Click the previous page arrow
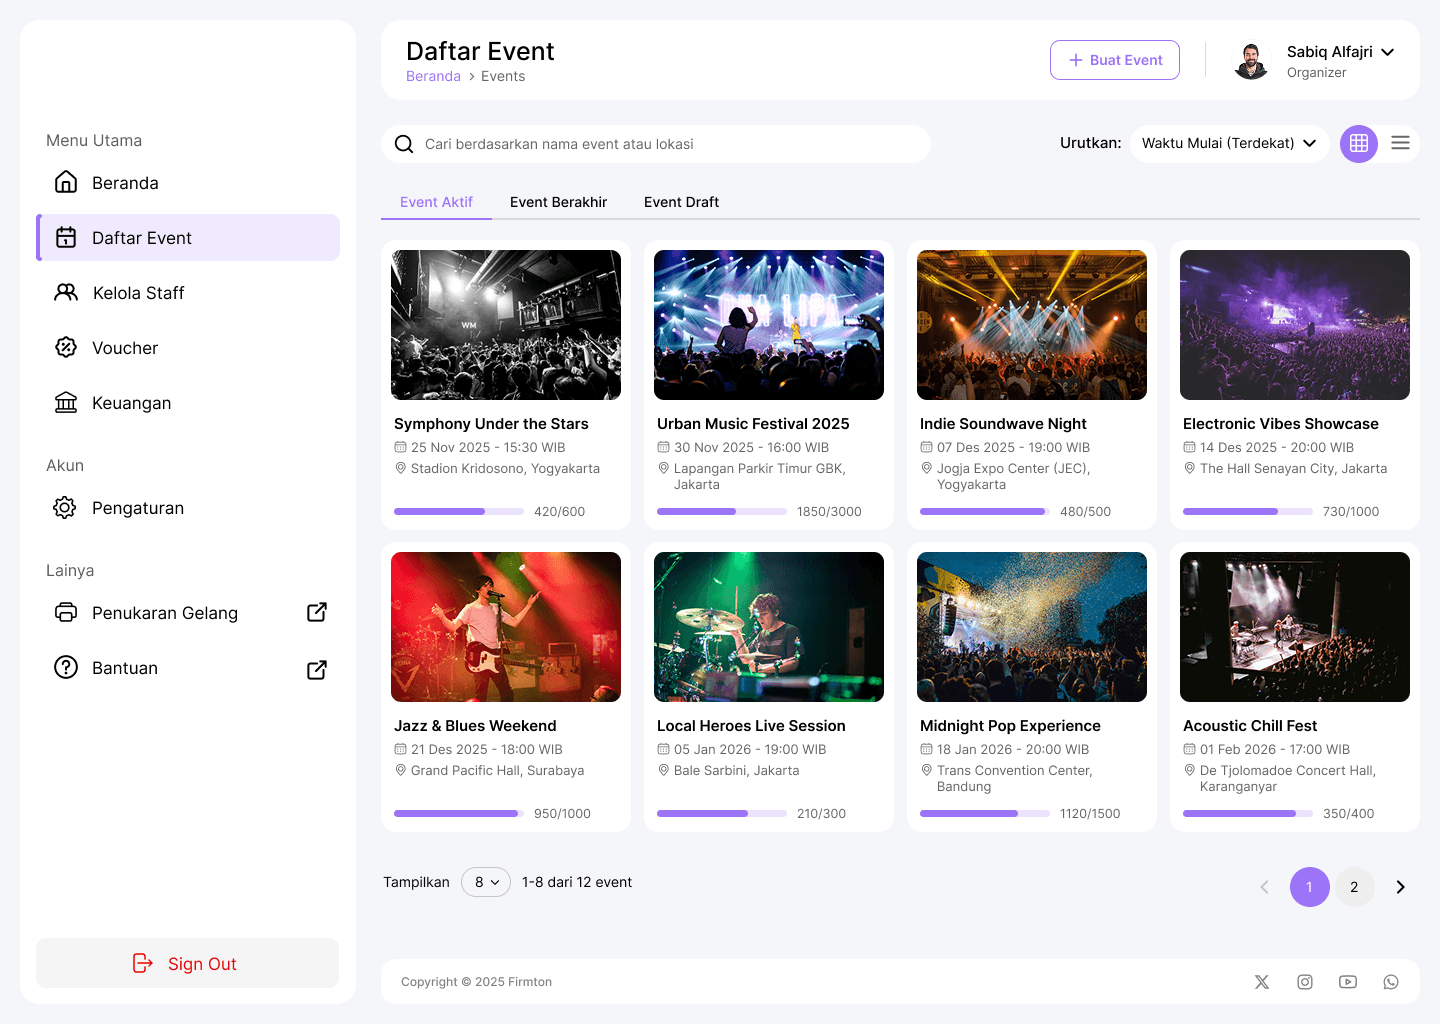1440x1024 pixels. tap(1264, 887)
